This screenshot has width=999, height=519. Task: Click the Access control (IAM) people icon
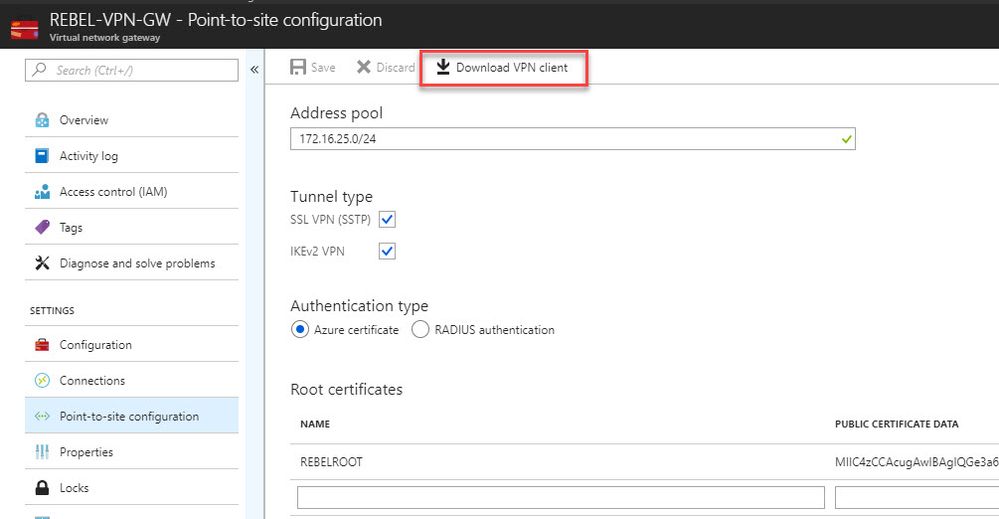(x=42, y=192)
